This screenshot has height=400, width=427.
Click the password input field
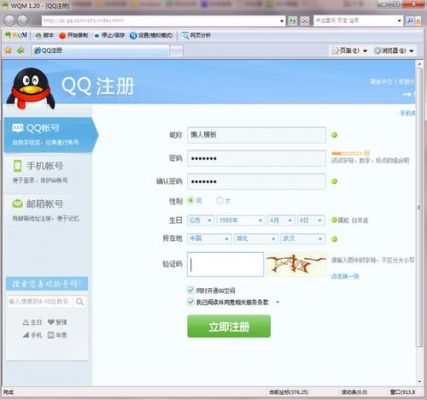tap(256, 158)
